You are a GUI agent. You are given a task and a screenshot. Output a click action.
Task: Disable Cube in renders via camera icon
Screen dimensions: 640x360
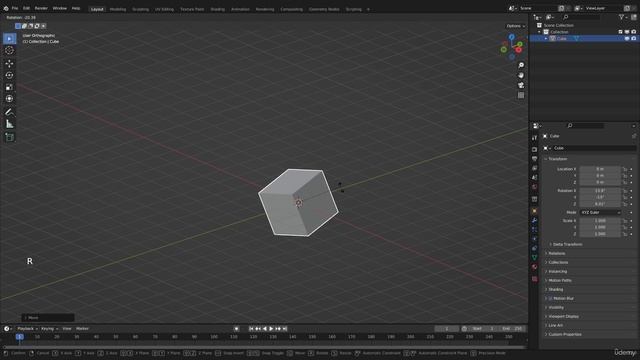pos(633,38)
